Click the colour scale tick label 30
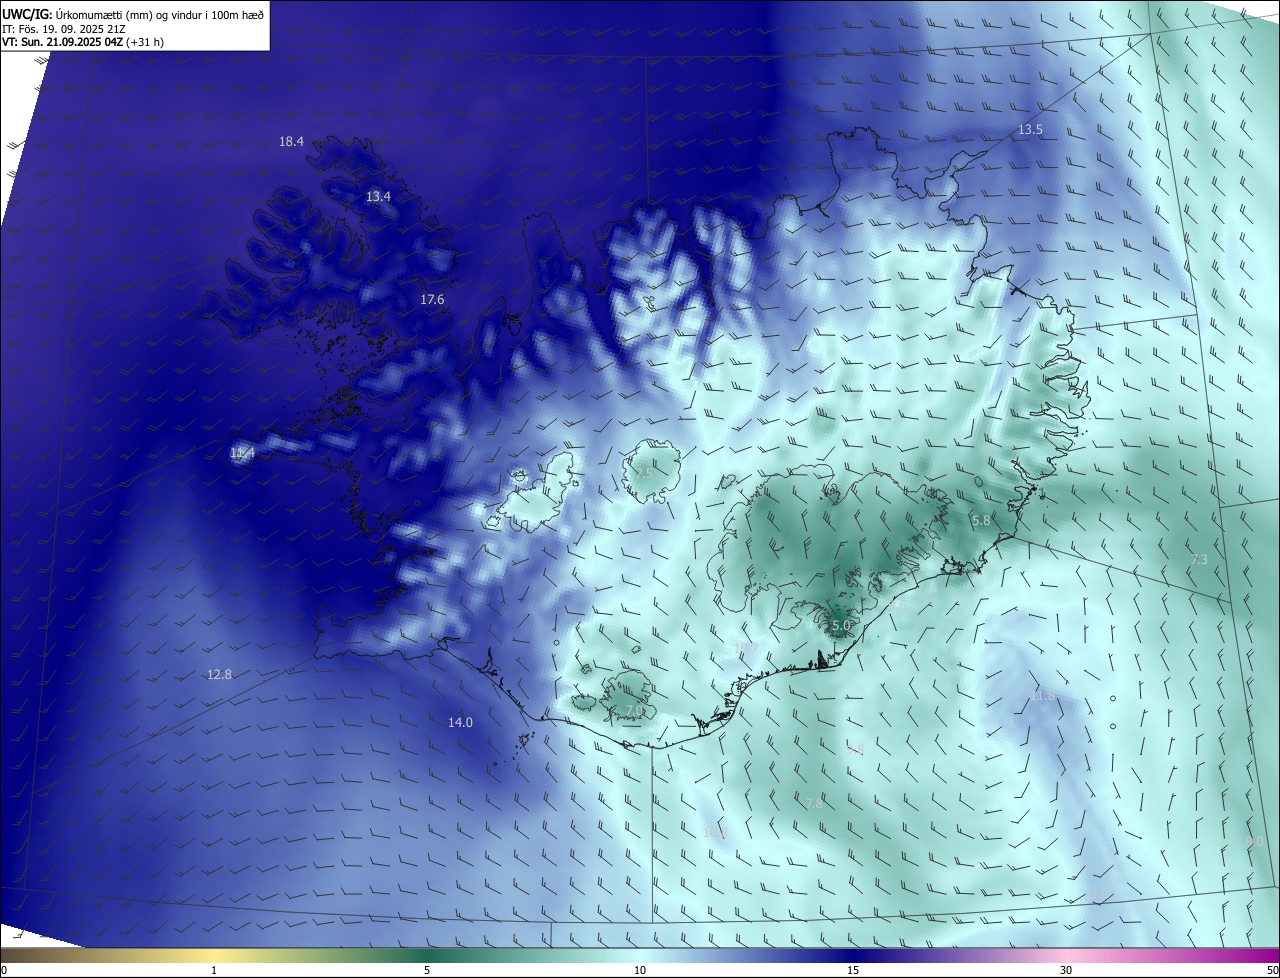 pyautogui.click(x=1066, y=970)
